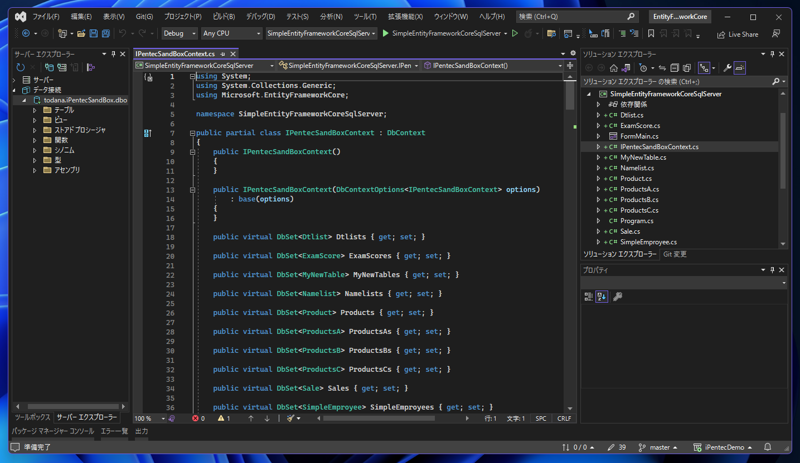Click Connect to Server icon in Server Explorer
The width and height of the screenshot is (800, 463).
coord(62,67)
